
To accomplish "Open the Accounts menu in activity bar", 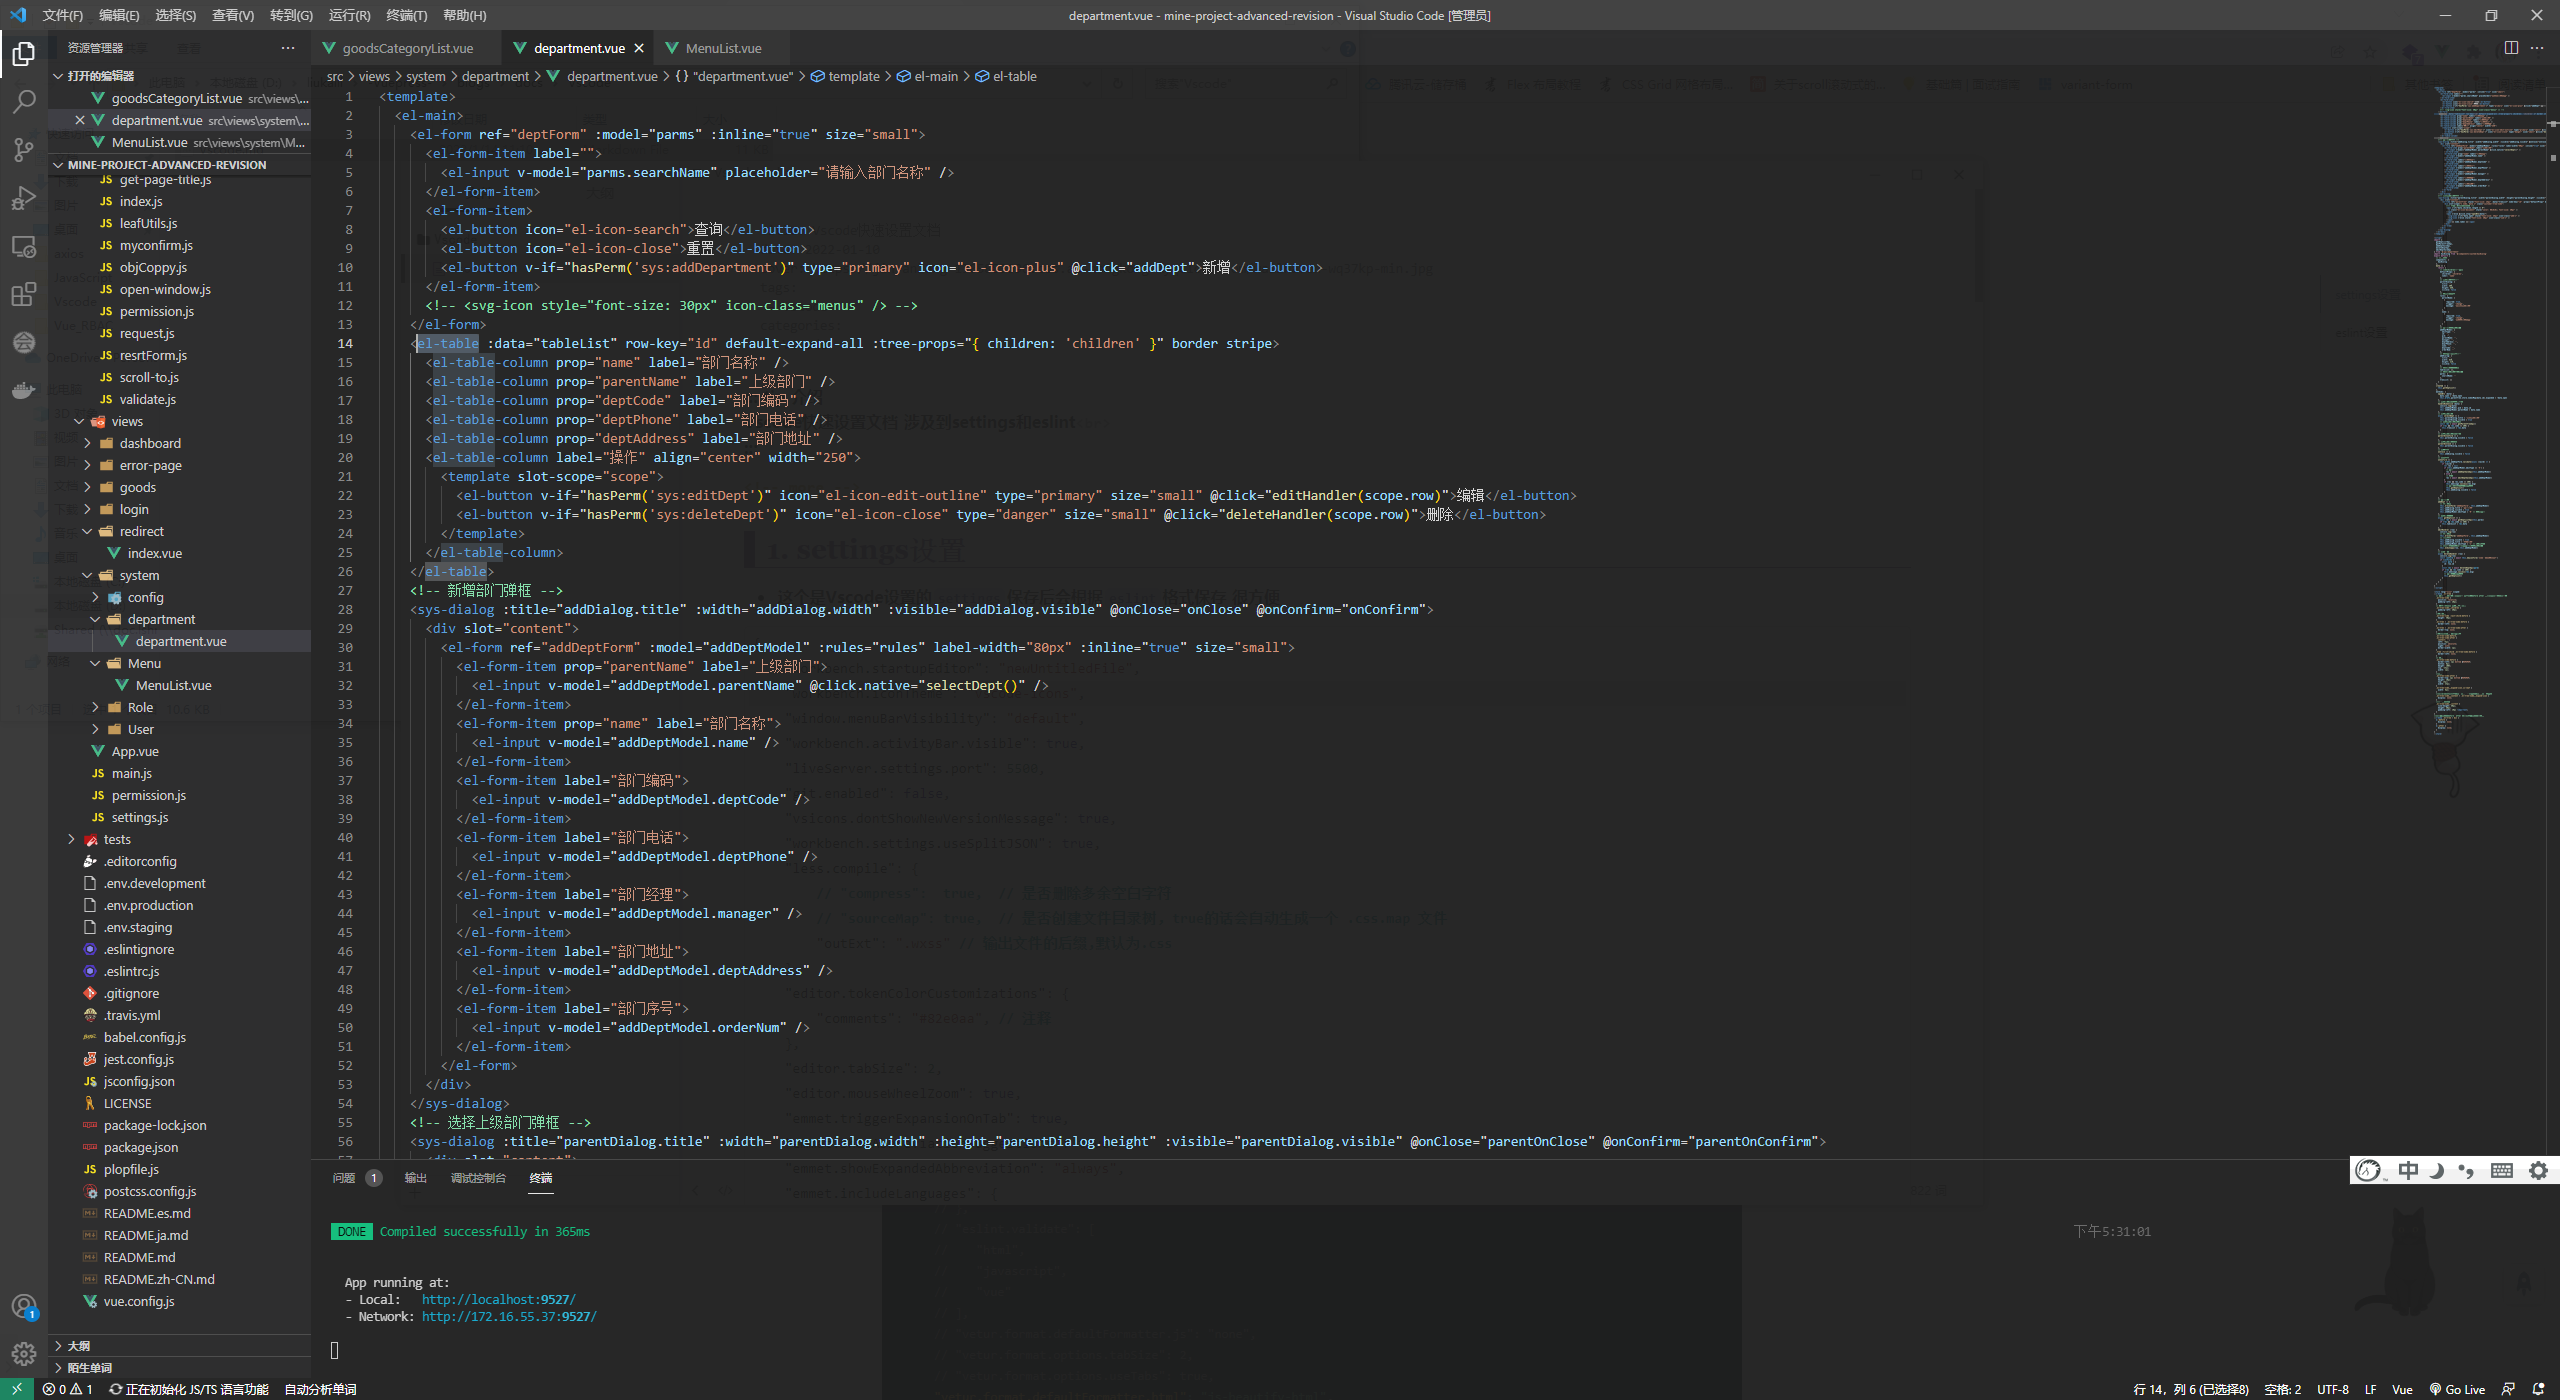I will [x=24, y=1306].
